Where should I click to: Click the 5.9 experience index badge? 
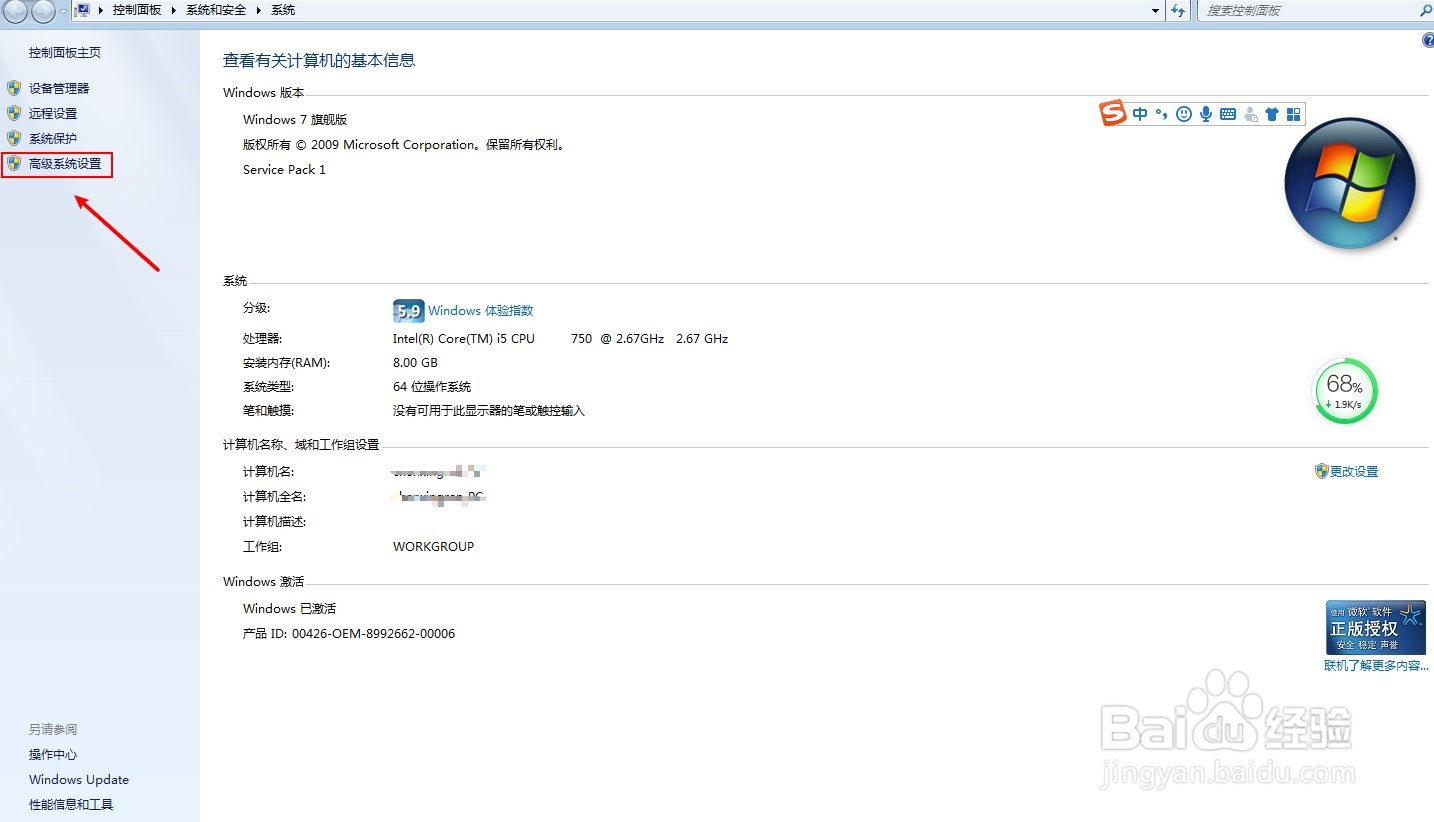[x=409, y=311]
